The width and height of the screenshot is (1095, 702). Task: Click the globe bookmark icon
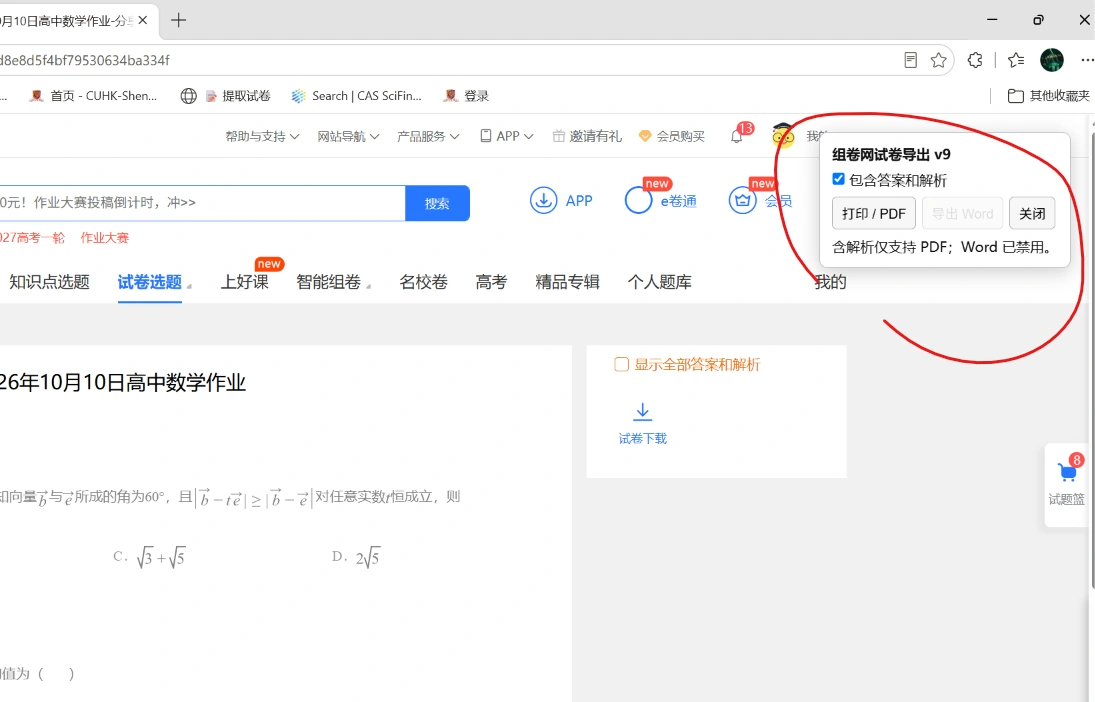[x=189, y=96]
